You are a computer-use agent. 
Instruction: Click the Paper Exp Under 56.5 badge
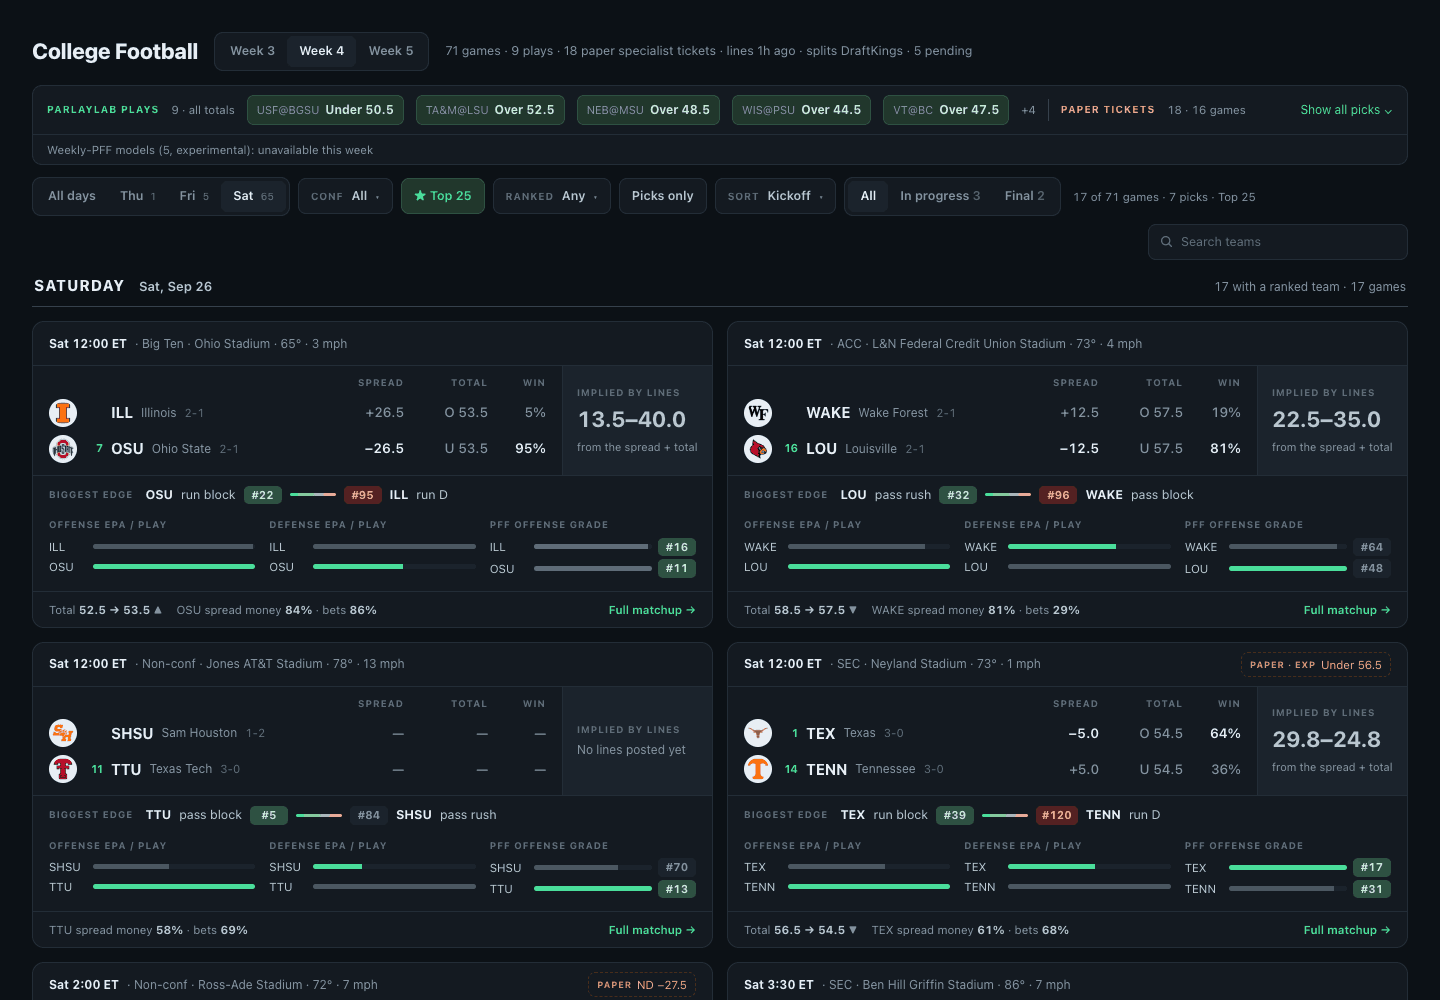[x=1316, y=665]
